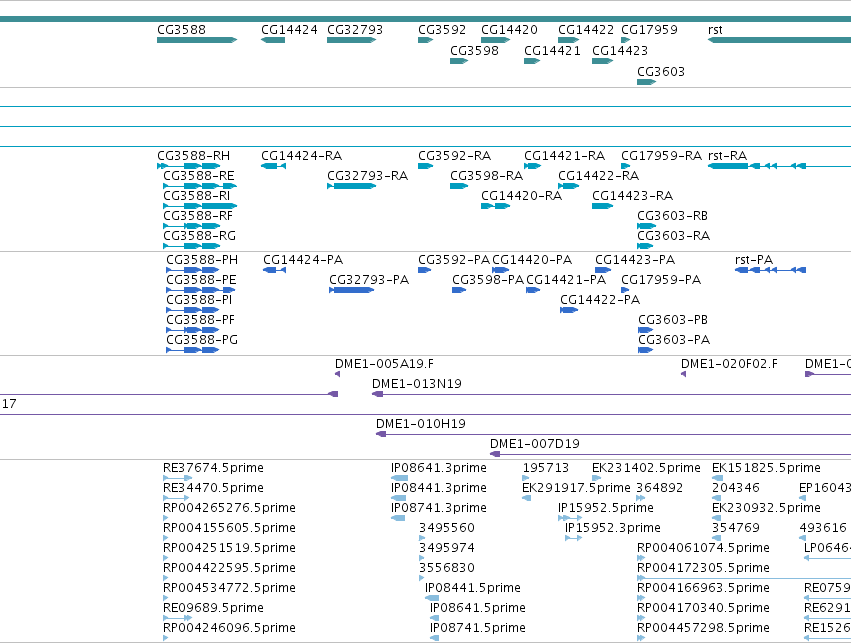Select the CG14420 gene
Screen dimensions: 851x643
(x=496, y=40)
